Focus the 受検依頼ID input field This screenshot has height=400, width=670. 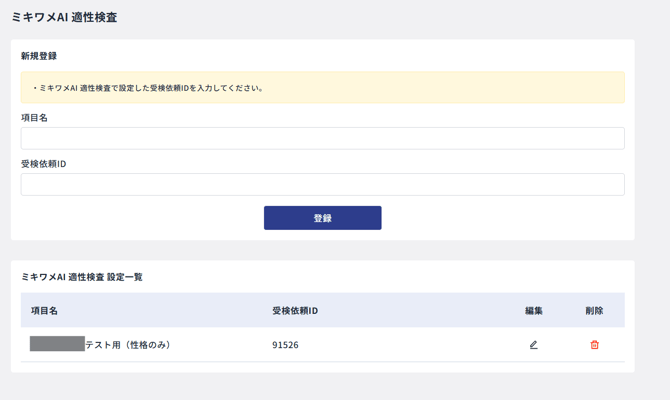click(x=322, y=184)
